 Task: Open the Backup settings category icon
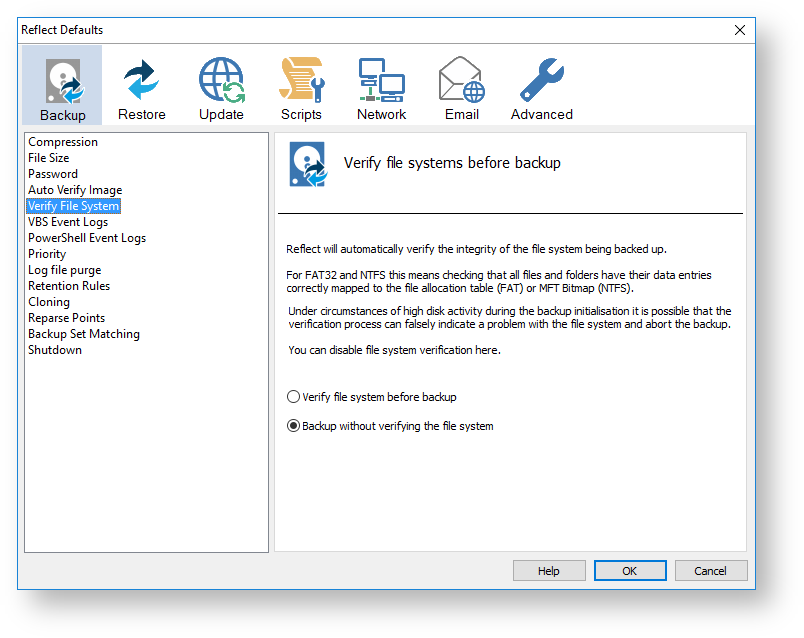62,85
